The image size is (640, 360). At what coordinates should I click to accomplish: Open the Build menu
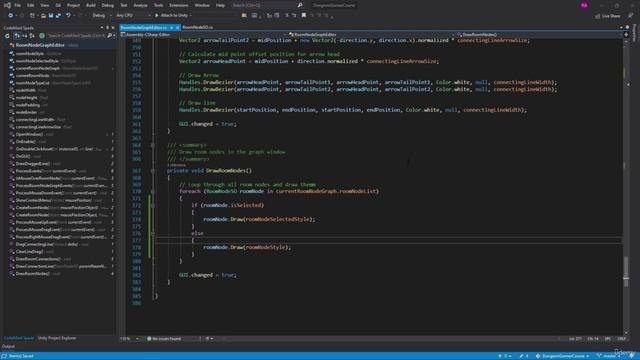pyautogui.click(x=91, y=5)
